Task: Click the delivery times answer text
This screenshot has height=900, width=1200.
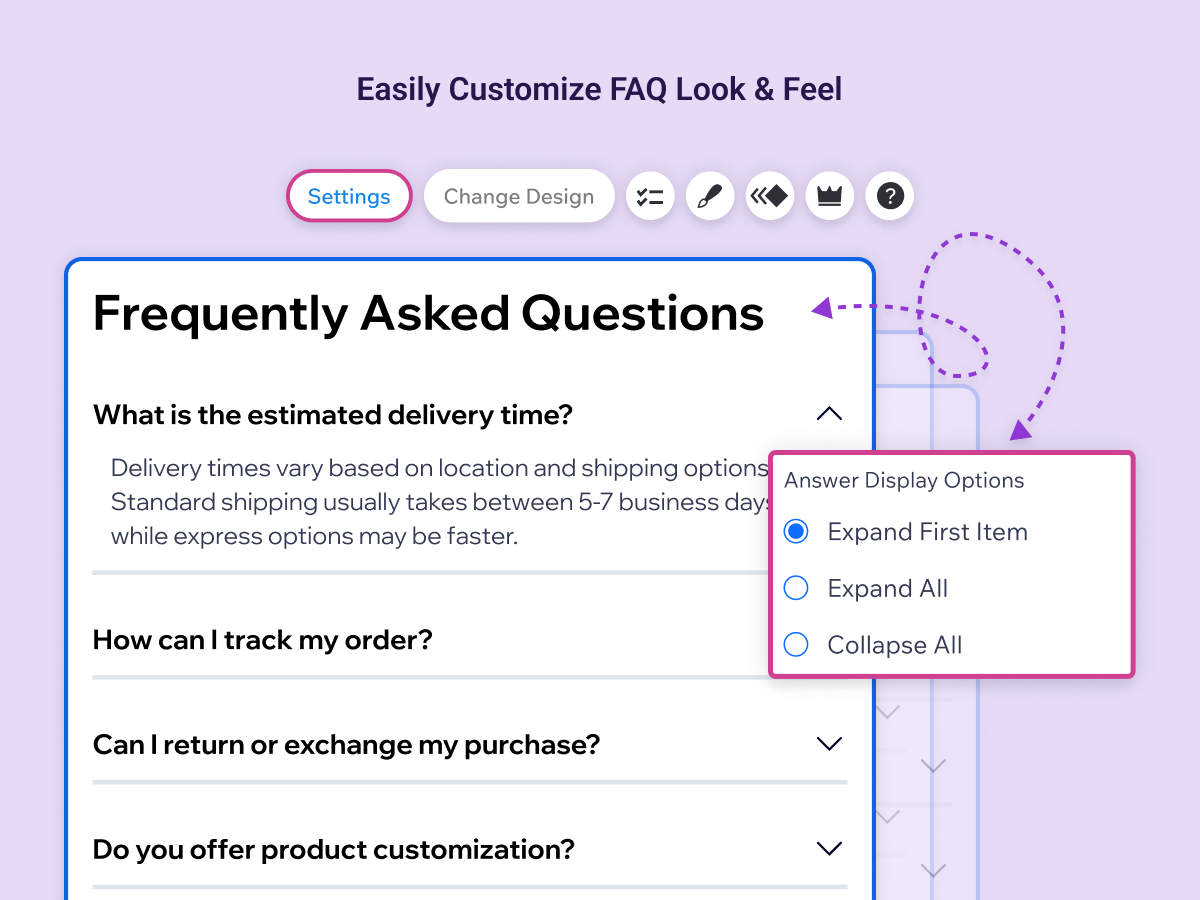Action: (x=440, y=502)
